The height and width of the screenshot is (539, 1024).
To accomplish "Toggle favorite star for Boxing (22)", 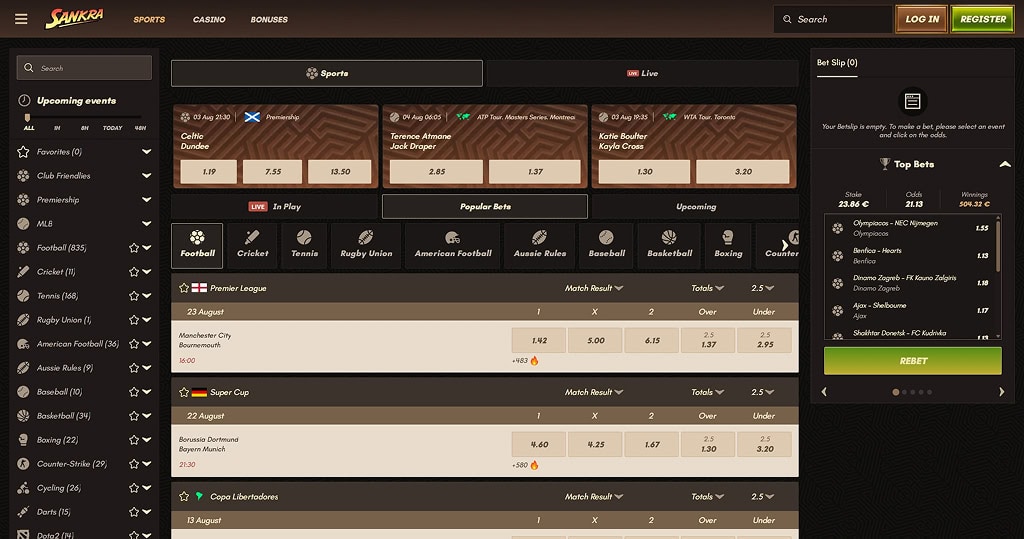I will coord(134,440).
